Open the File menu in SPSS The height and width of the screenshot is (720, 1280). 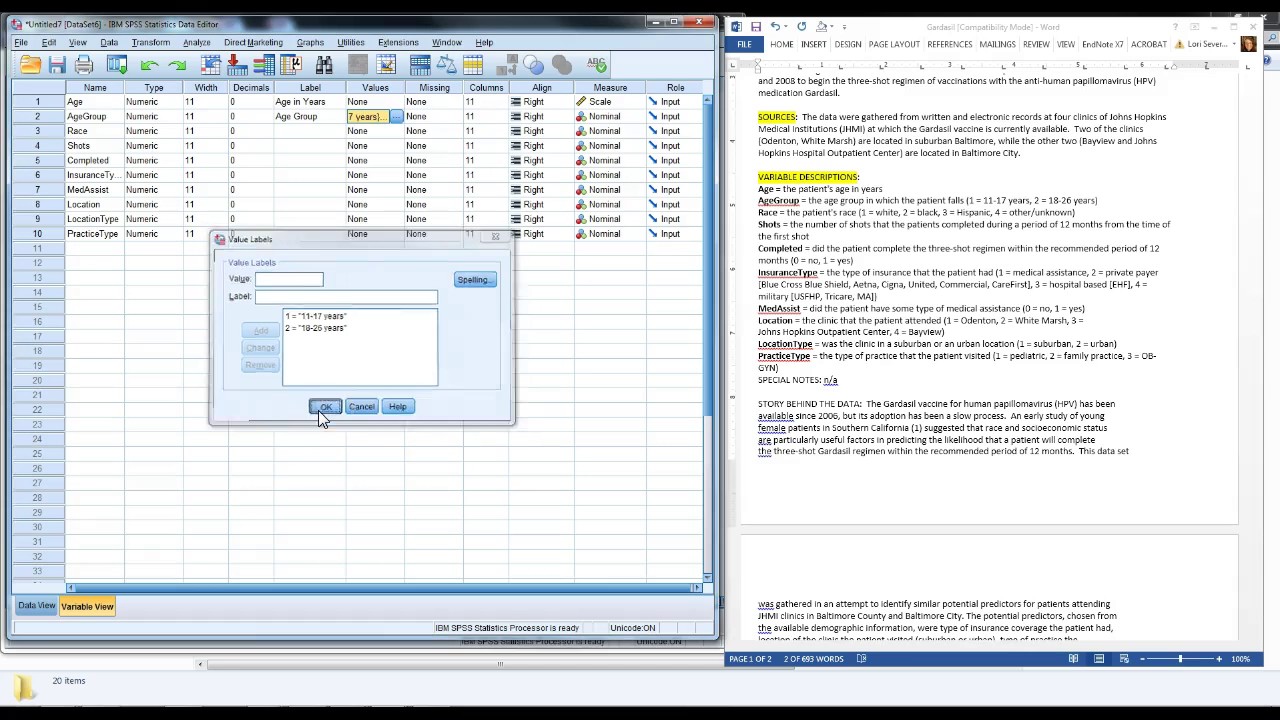tap(20, 43)
